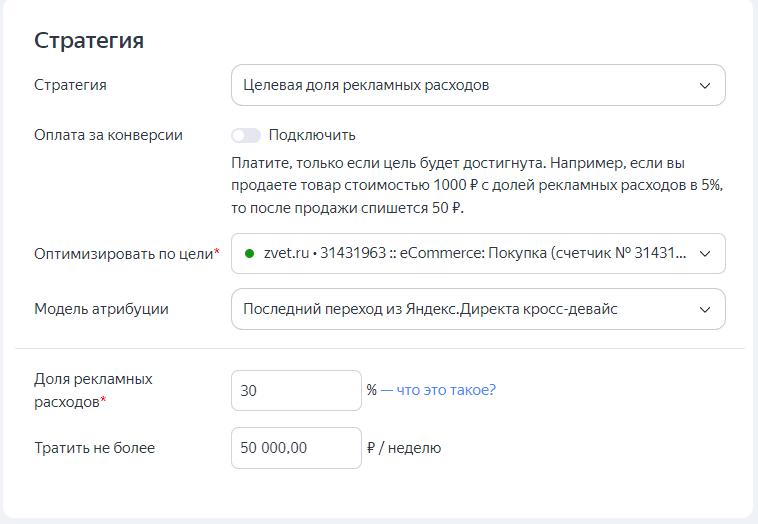Click the green status dot beside zvet.ru
This screenshot has height=524, width=758.
(x=249, y=253)
